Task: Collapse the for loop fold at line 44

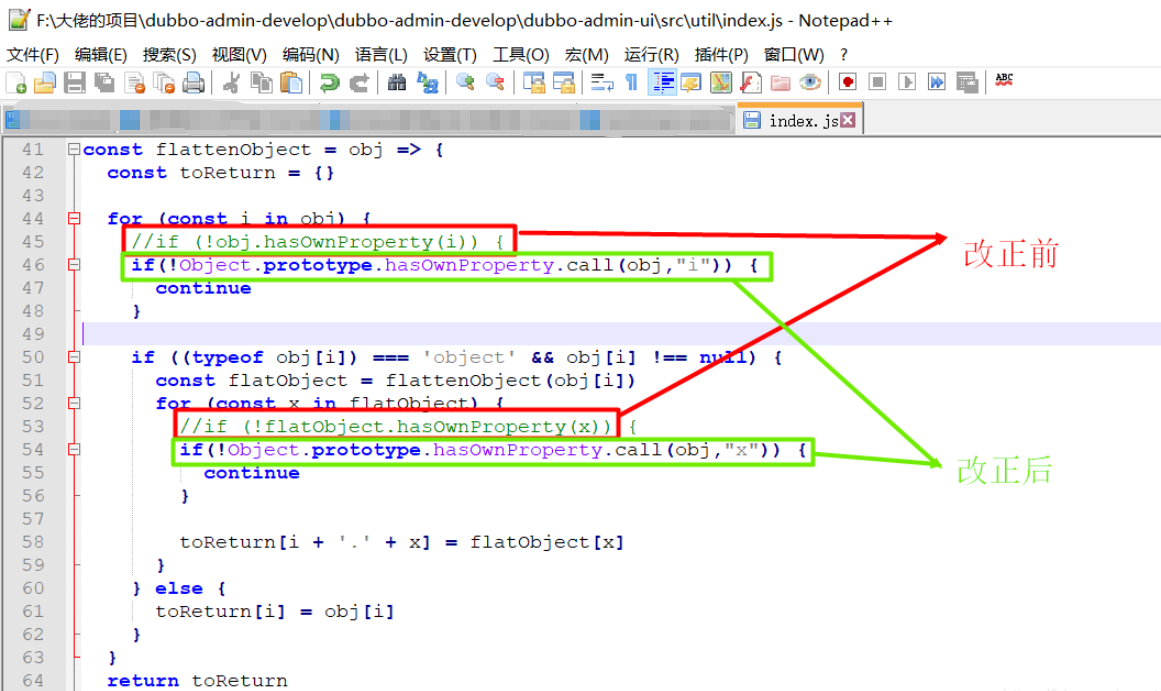Action: [x=74, y=218]
